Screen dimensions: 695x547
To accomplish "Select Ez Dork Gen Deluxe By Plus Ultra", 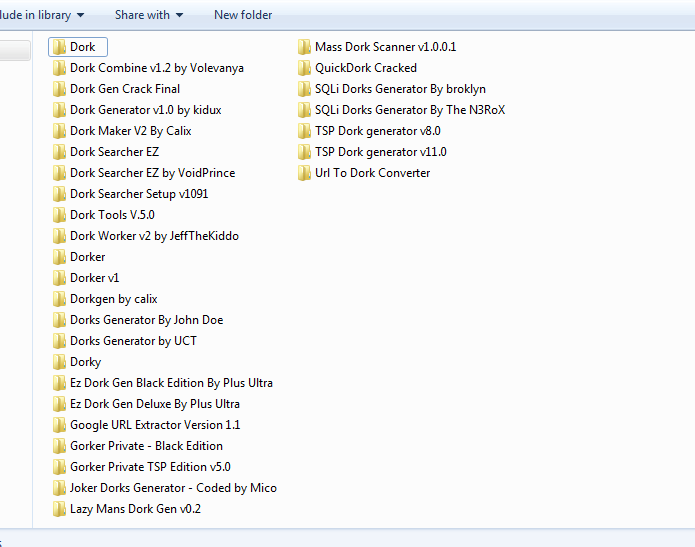I will tap(154, 404).
